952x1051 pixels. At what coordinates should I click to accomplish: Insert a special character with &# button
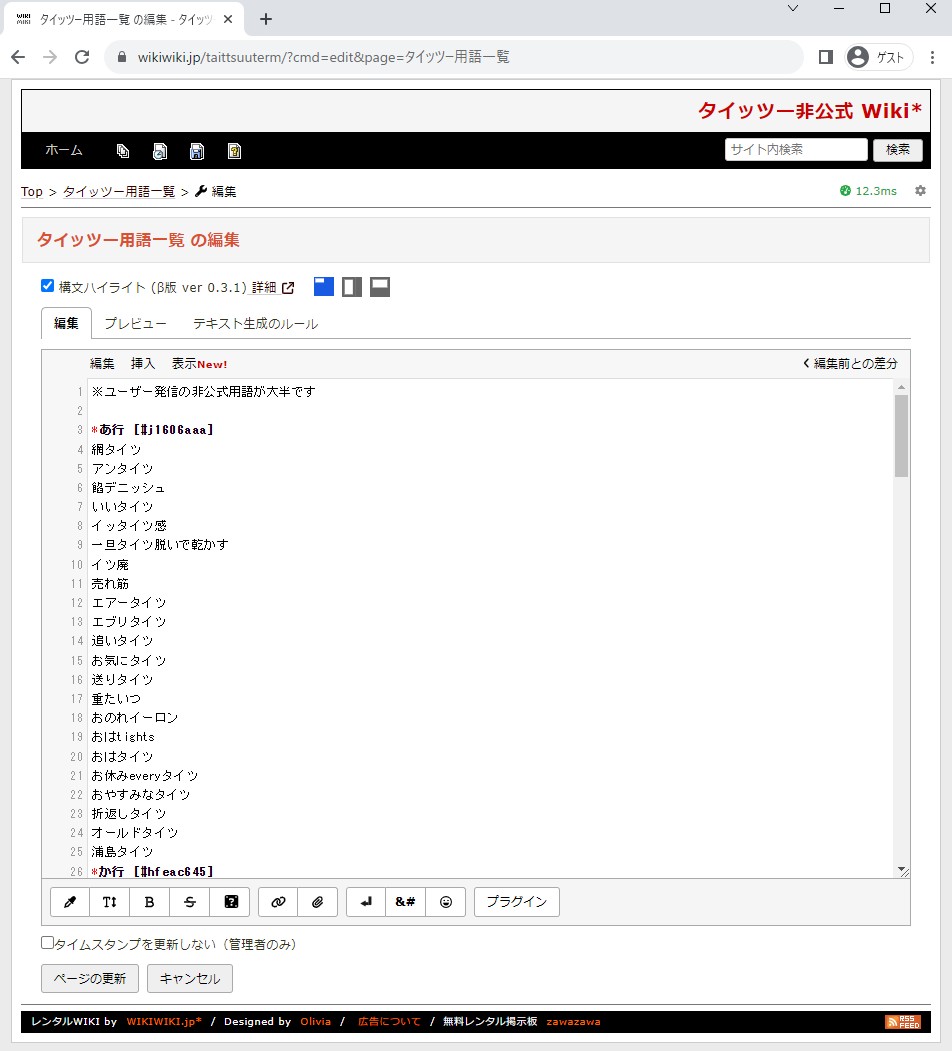(405, 902)
